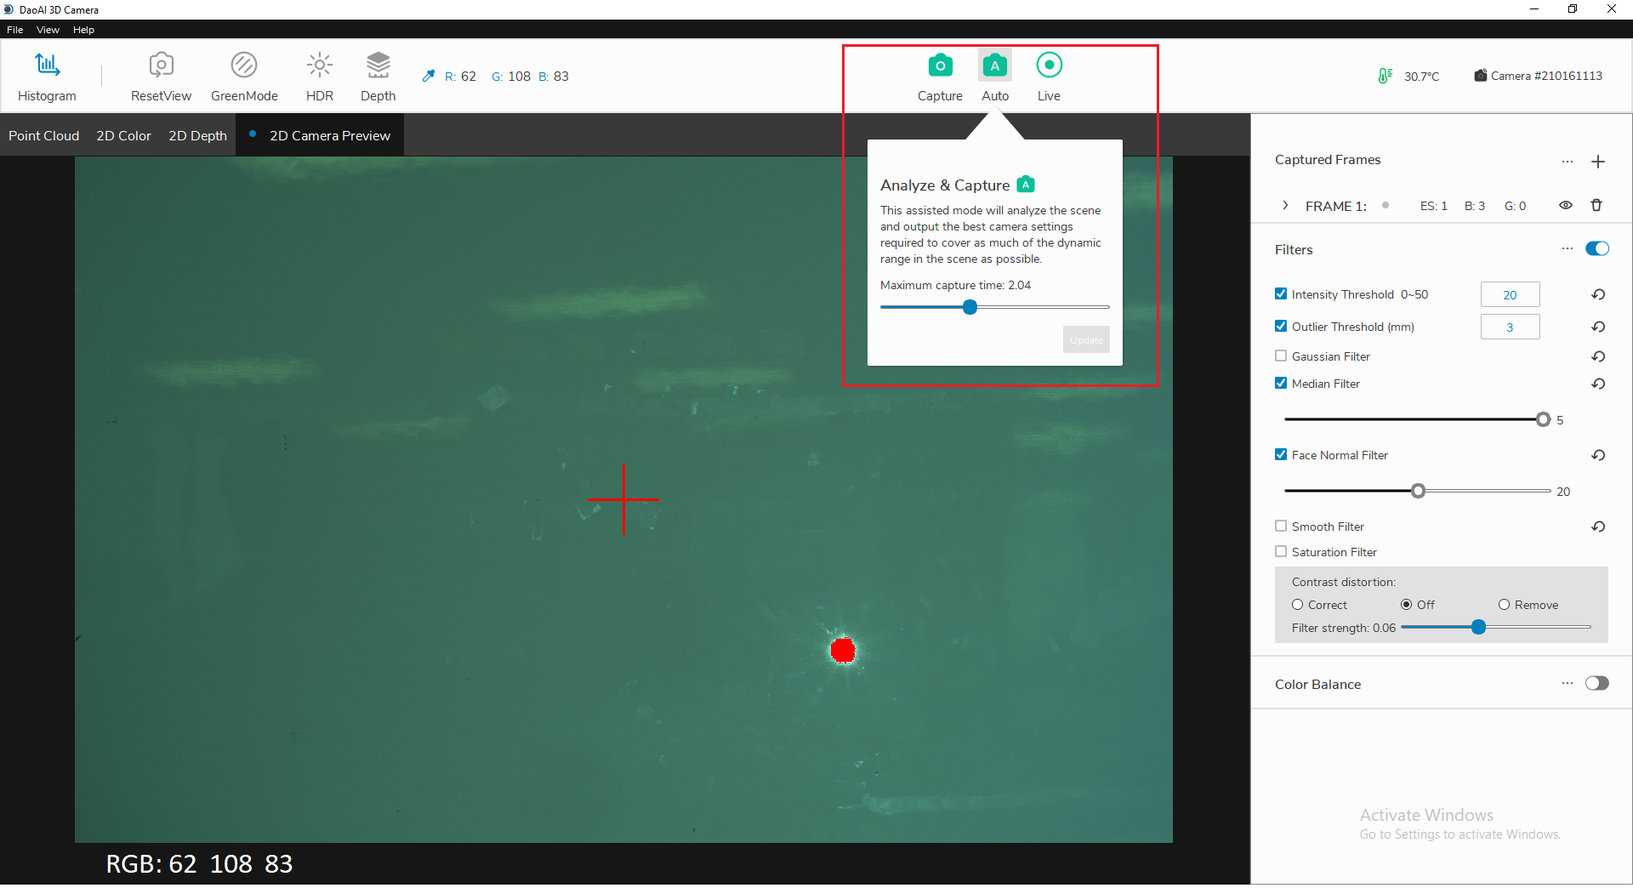The height and width of the screenshot is (888, 1633).
Task: Open the View menu
Action: (x=48, y=30)
